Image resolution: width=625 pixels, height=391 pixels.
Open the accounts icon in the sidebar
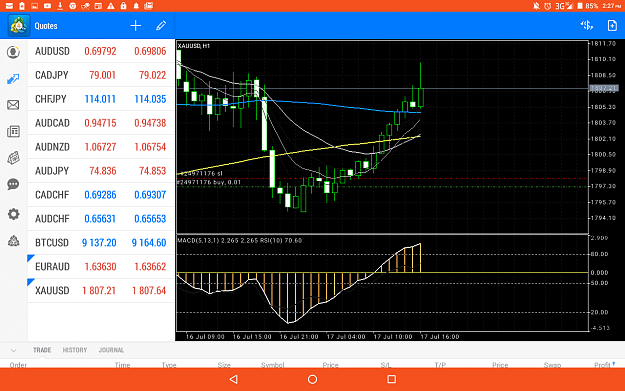click(14, 52)
